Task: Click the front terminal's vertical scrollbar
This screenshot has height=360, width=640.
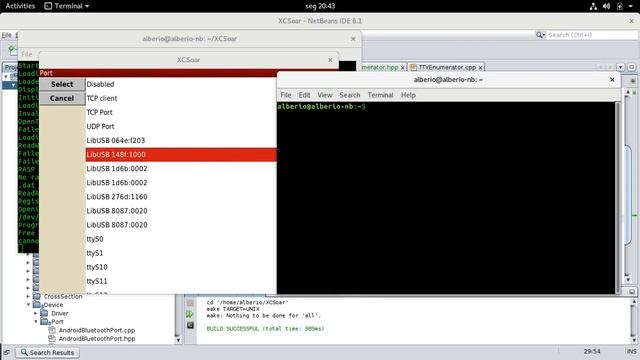Action: (x=618, y=197)
